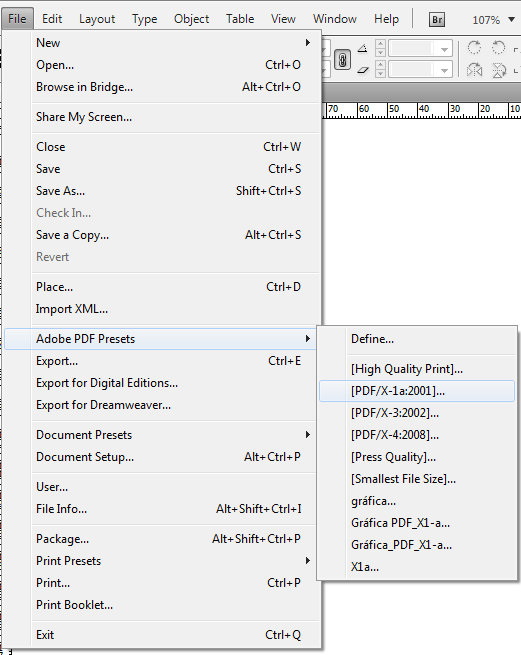Open the rotation angle field dropdown arrow
Viewport: 521px width, 655px height.
445,49
